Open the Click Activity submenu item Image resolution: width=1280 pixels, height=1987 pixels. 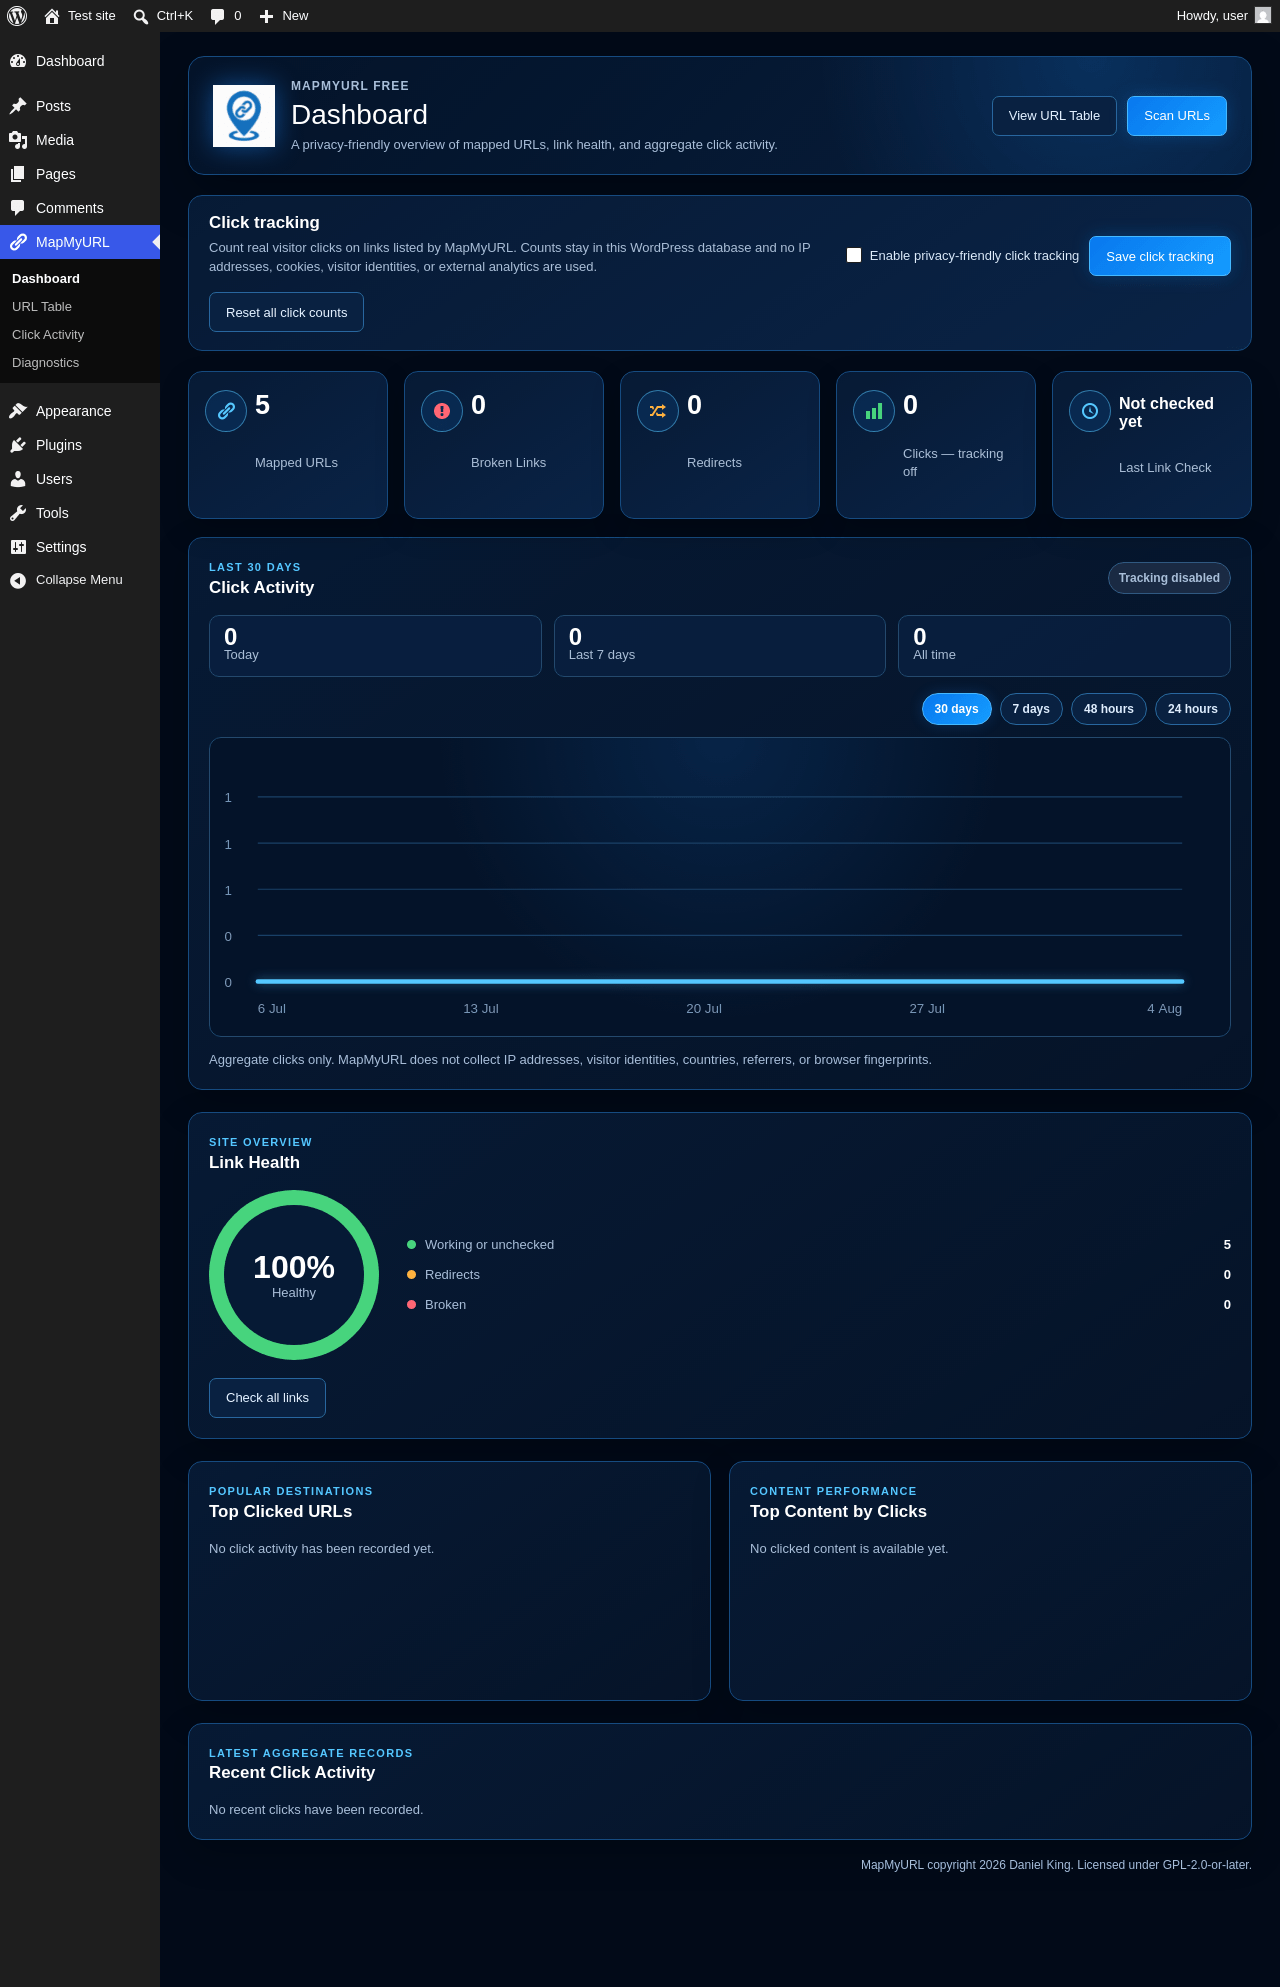pyautogui.click(x=80, y=335)
